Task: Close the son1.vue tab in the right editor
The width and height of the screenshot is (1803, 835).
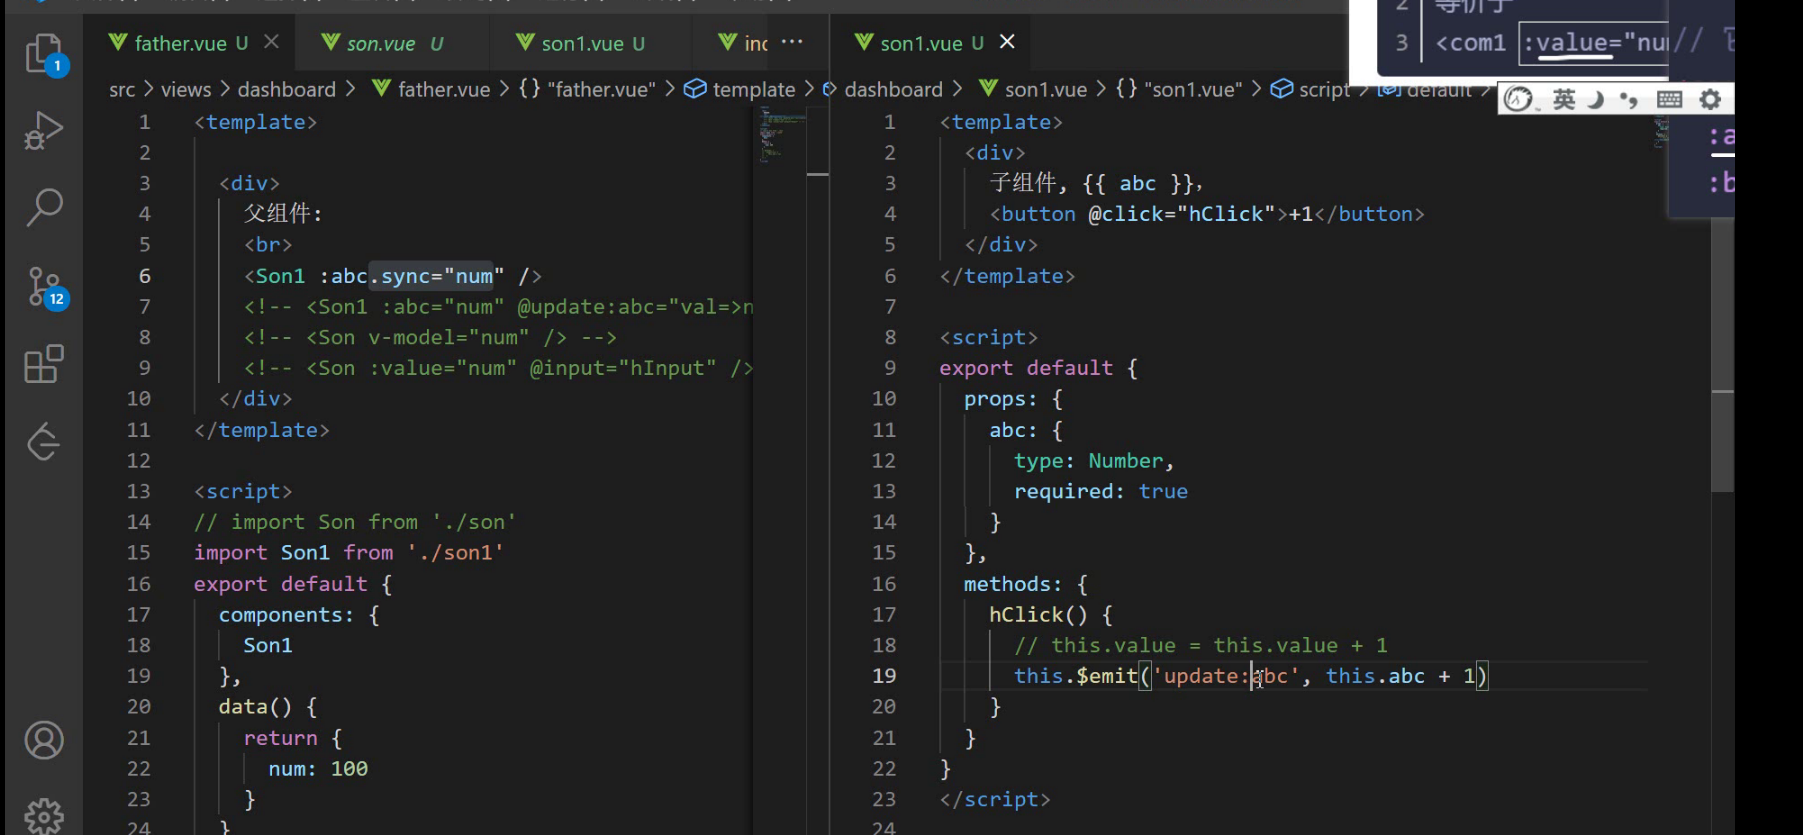Action: (1007, 42)
